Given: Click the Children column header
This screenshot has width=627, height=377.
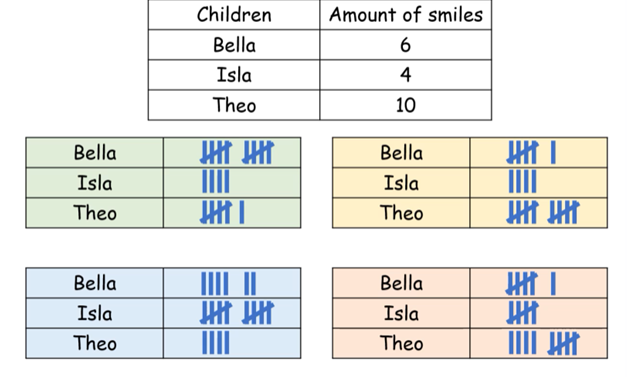Looking at the screenshot, I should point(234,15).
